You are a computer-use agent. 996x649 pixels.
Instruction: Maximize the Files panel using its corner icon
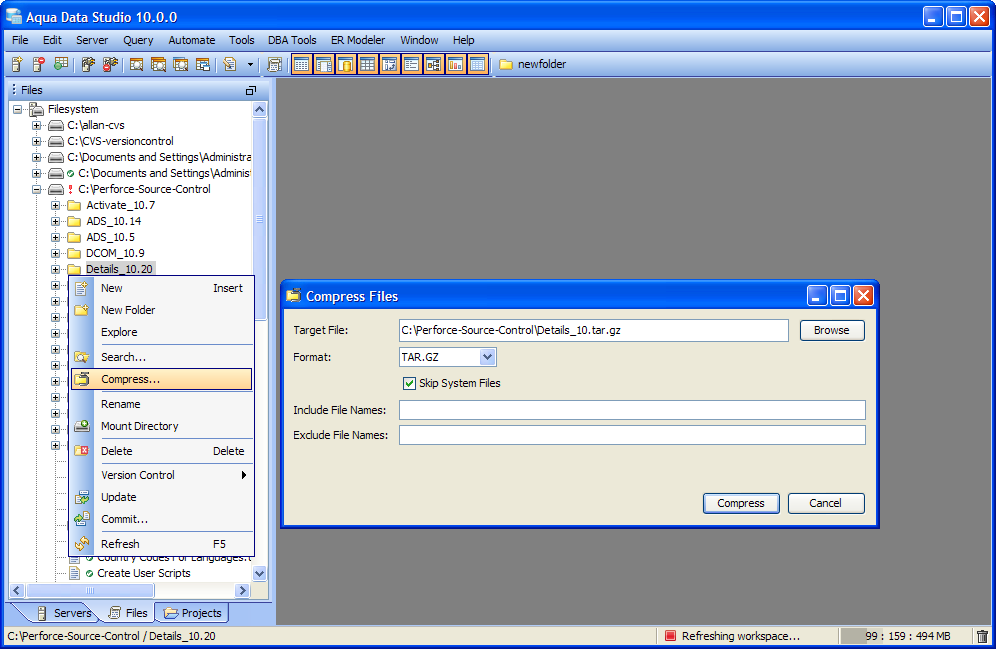[251, 91]
